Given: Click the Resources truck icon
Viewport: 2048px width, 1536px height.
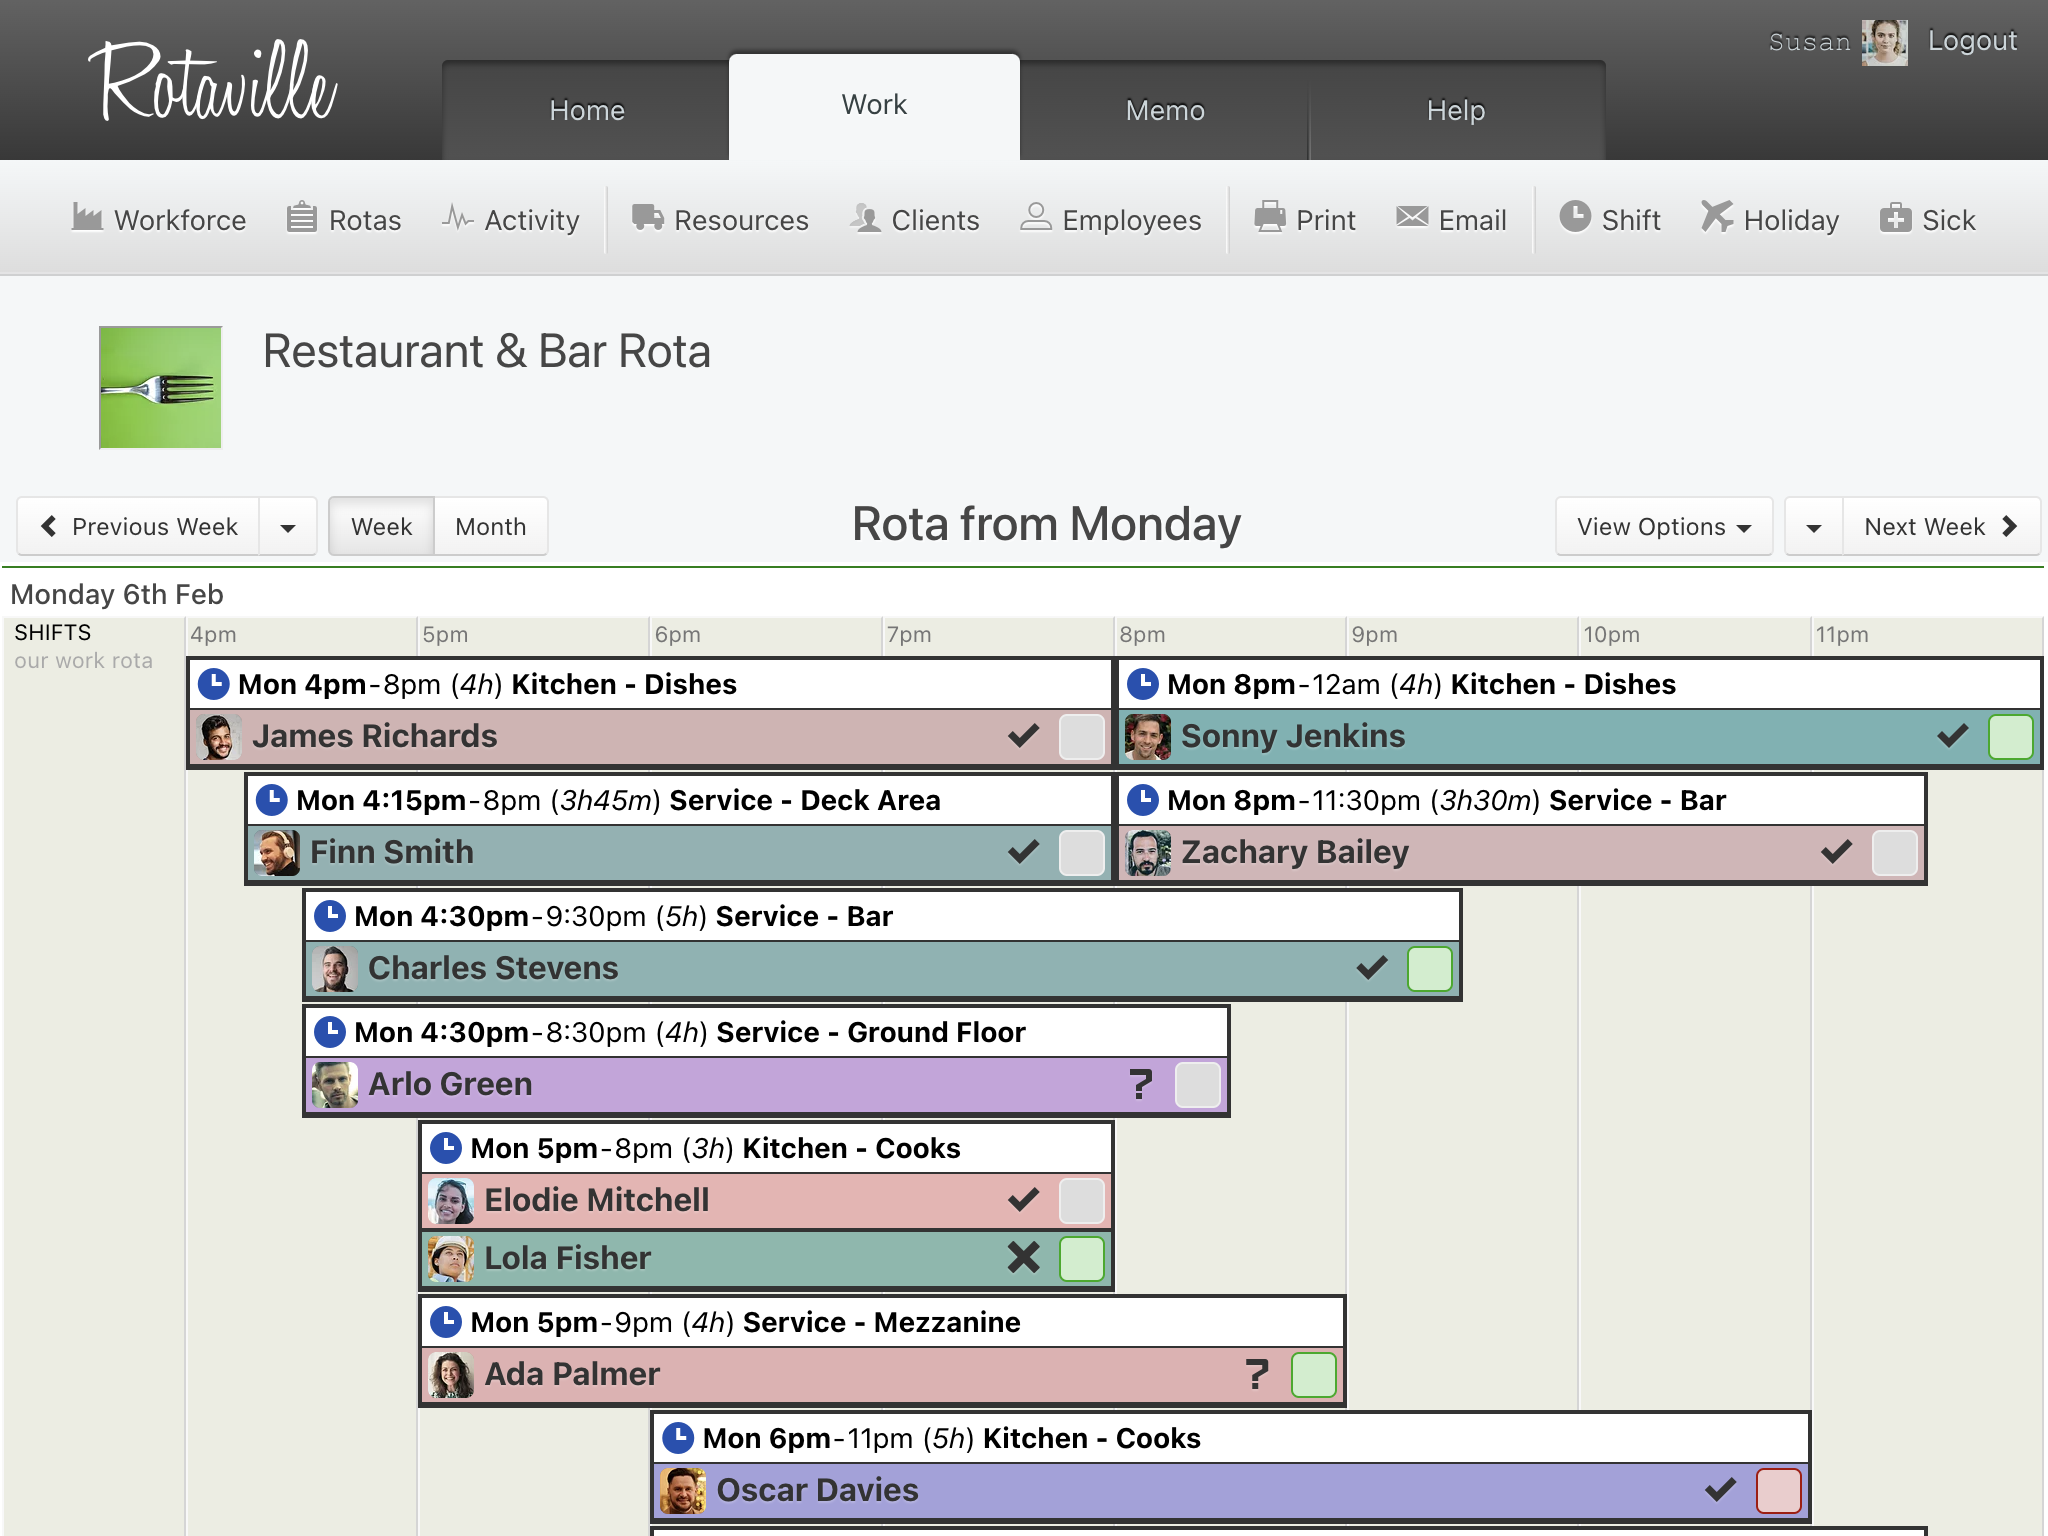Looking at the screenshot, I should (x=648, y=217).
